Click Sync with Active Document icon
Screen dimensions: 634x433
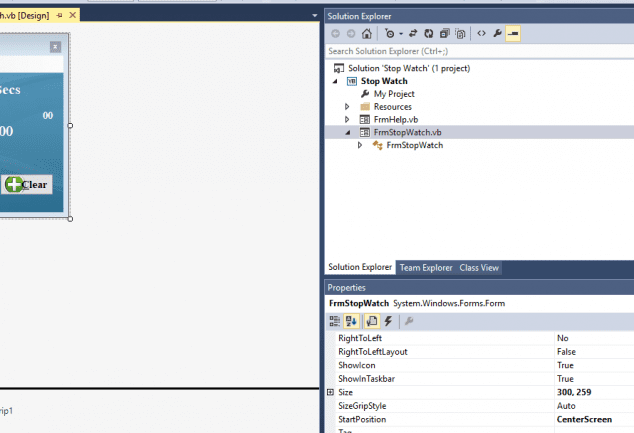[413, 33]
